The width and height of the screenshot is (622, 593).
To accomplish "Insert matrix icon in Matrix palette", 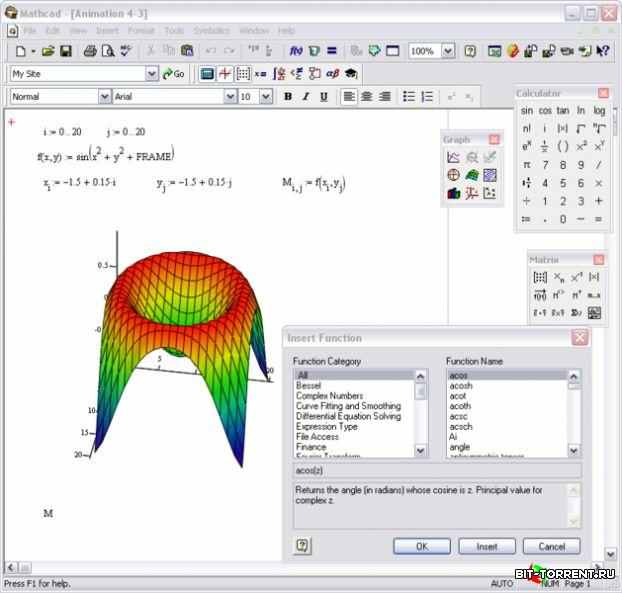I will pyautogui.click(x=540, y=277).
